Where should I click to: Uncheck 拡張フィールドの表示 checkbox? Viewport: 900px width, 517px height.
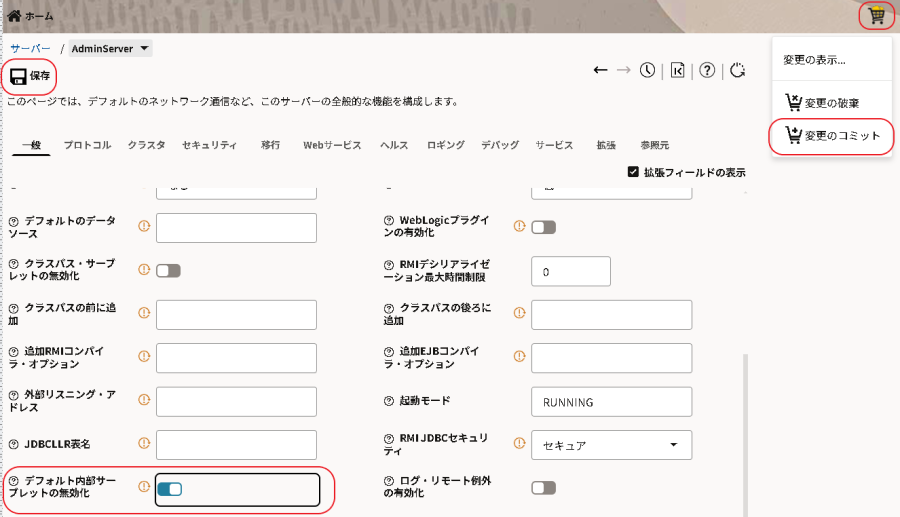pos(633,172)
